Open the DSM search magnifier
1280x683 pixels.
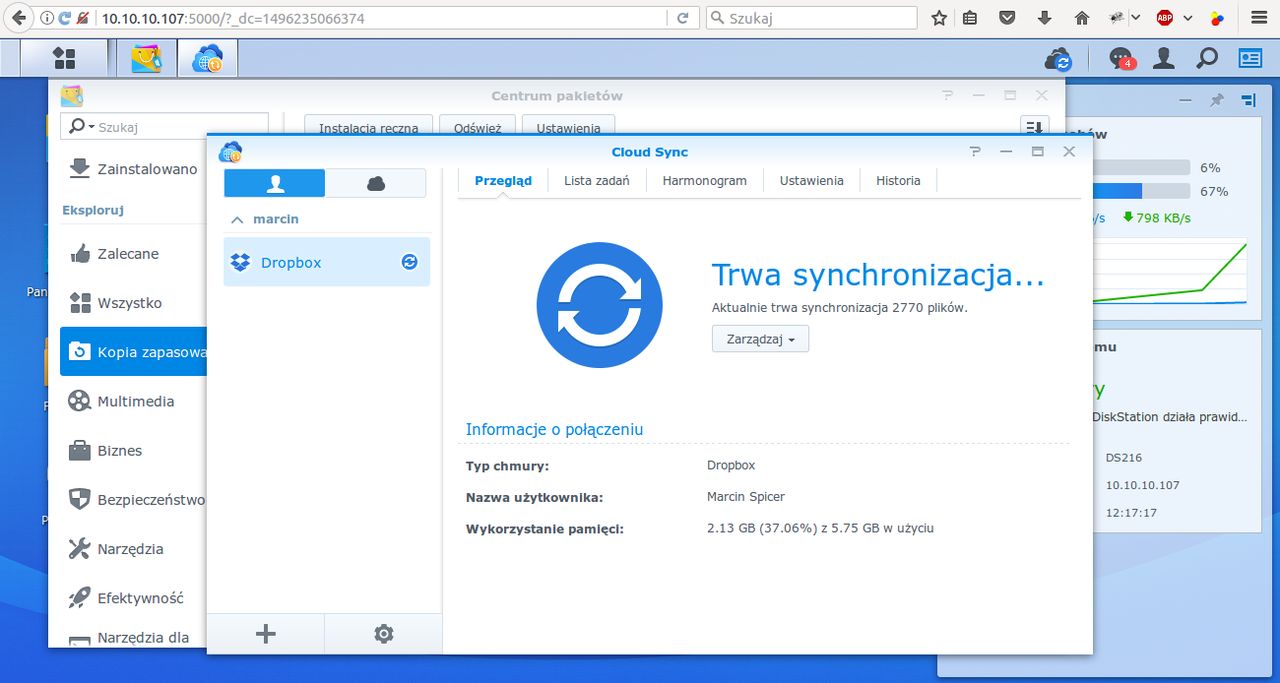coord(1207,59)
